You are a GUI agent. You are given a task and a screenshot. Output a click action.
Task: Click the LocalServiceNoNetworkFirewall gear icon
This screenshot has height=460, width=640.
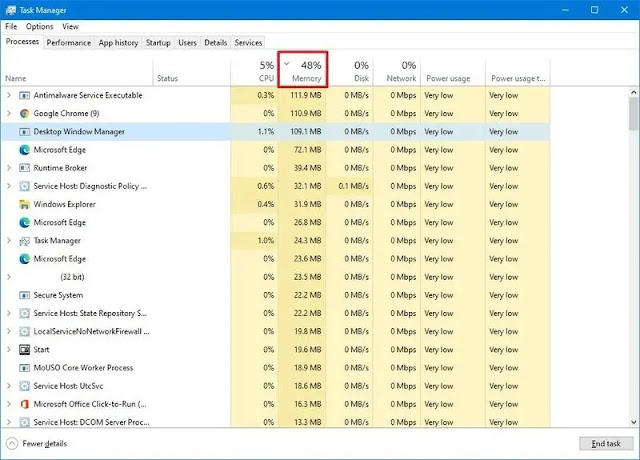tap(24, 331)
